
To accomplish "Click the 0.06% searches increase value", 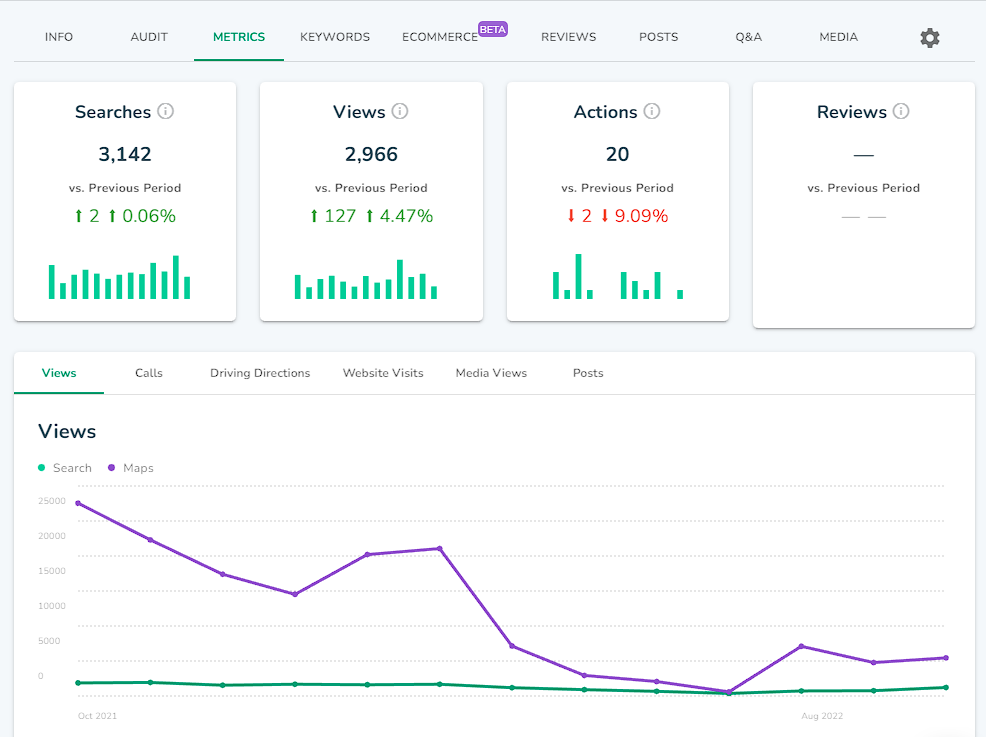I will pyautogui.click(x=149, y=216).
